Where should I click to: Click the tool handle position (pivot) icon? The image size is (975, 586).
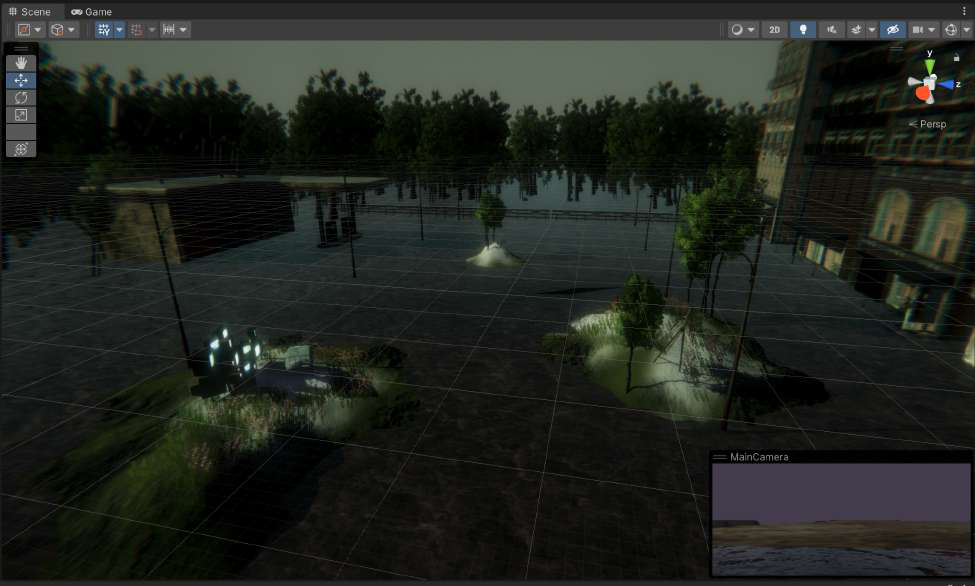tap(24, 30)
